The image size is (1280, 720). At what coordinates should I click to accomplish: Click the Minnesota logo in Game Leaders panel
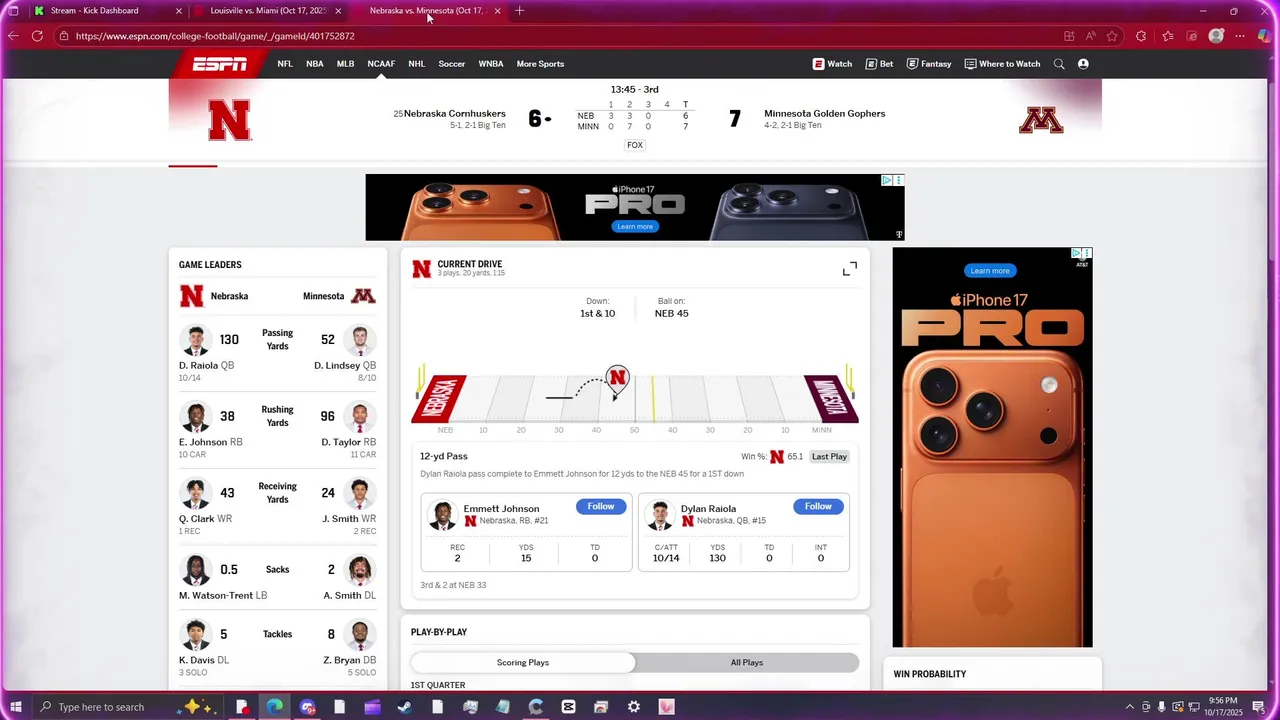point(363,296)
